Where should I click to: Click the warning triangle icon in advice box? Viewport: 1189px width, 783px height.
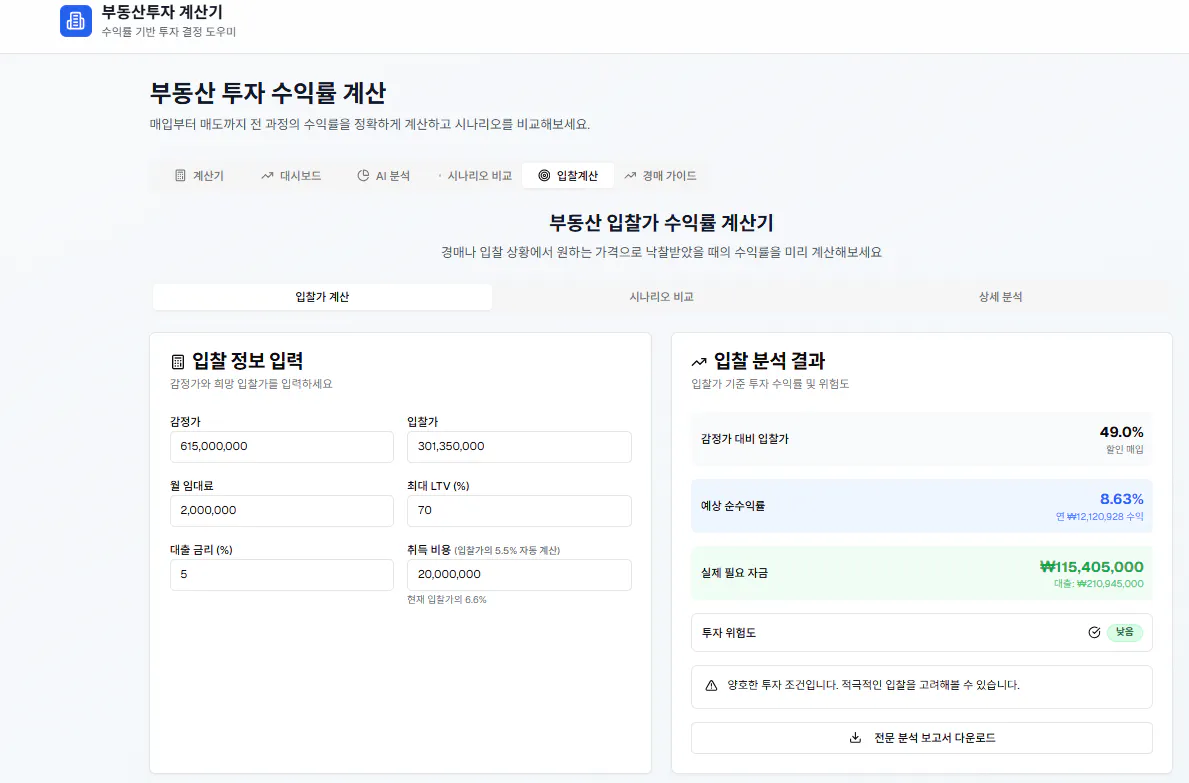(711, 685)
